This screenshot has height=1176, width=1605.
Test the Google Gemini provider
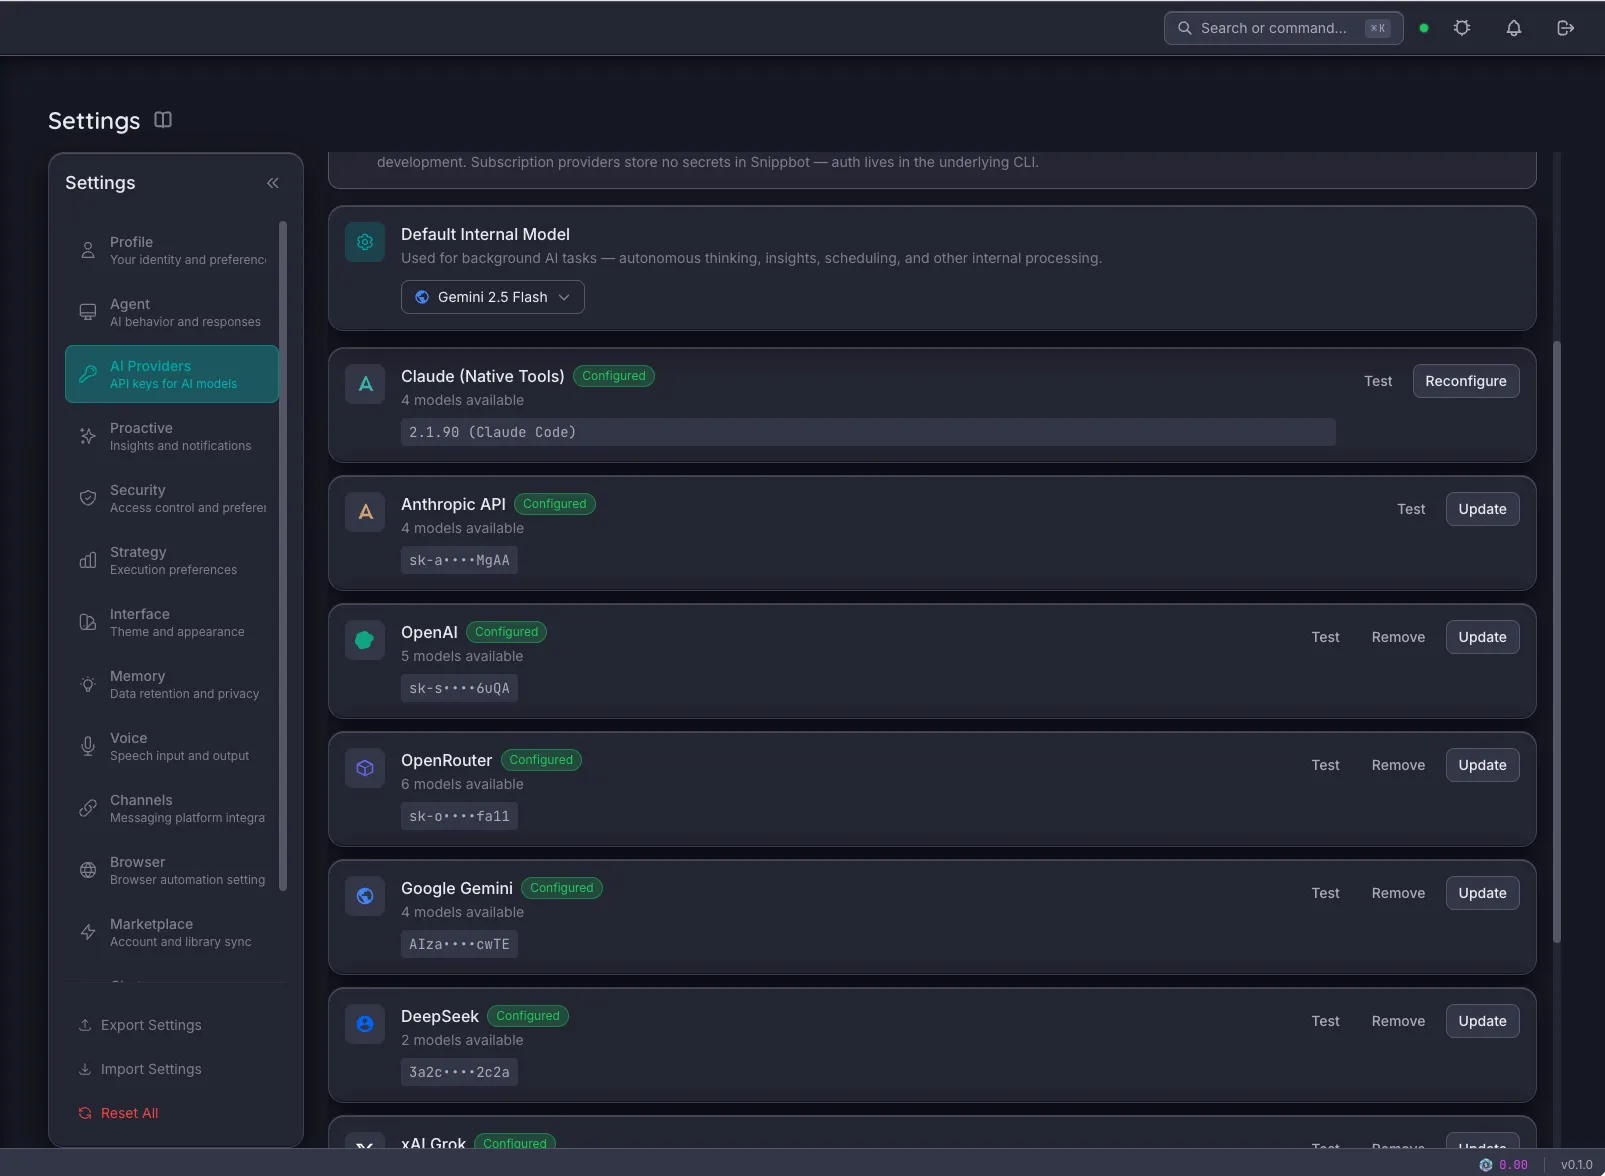click(x=1325, y=893)
